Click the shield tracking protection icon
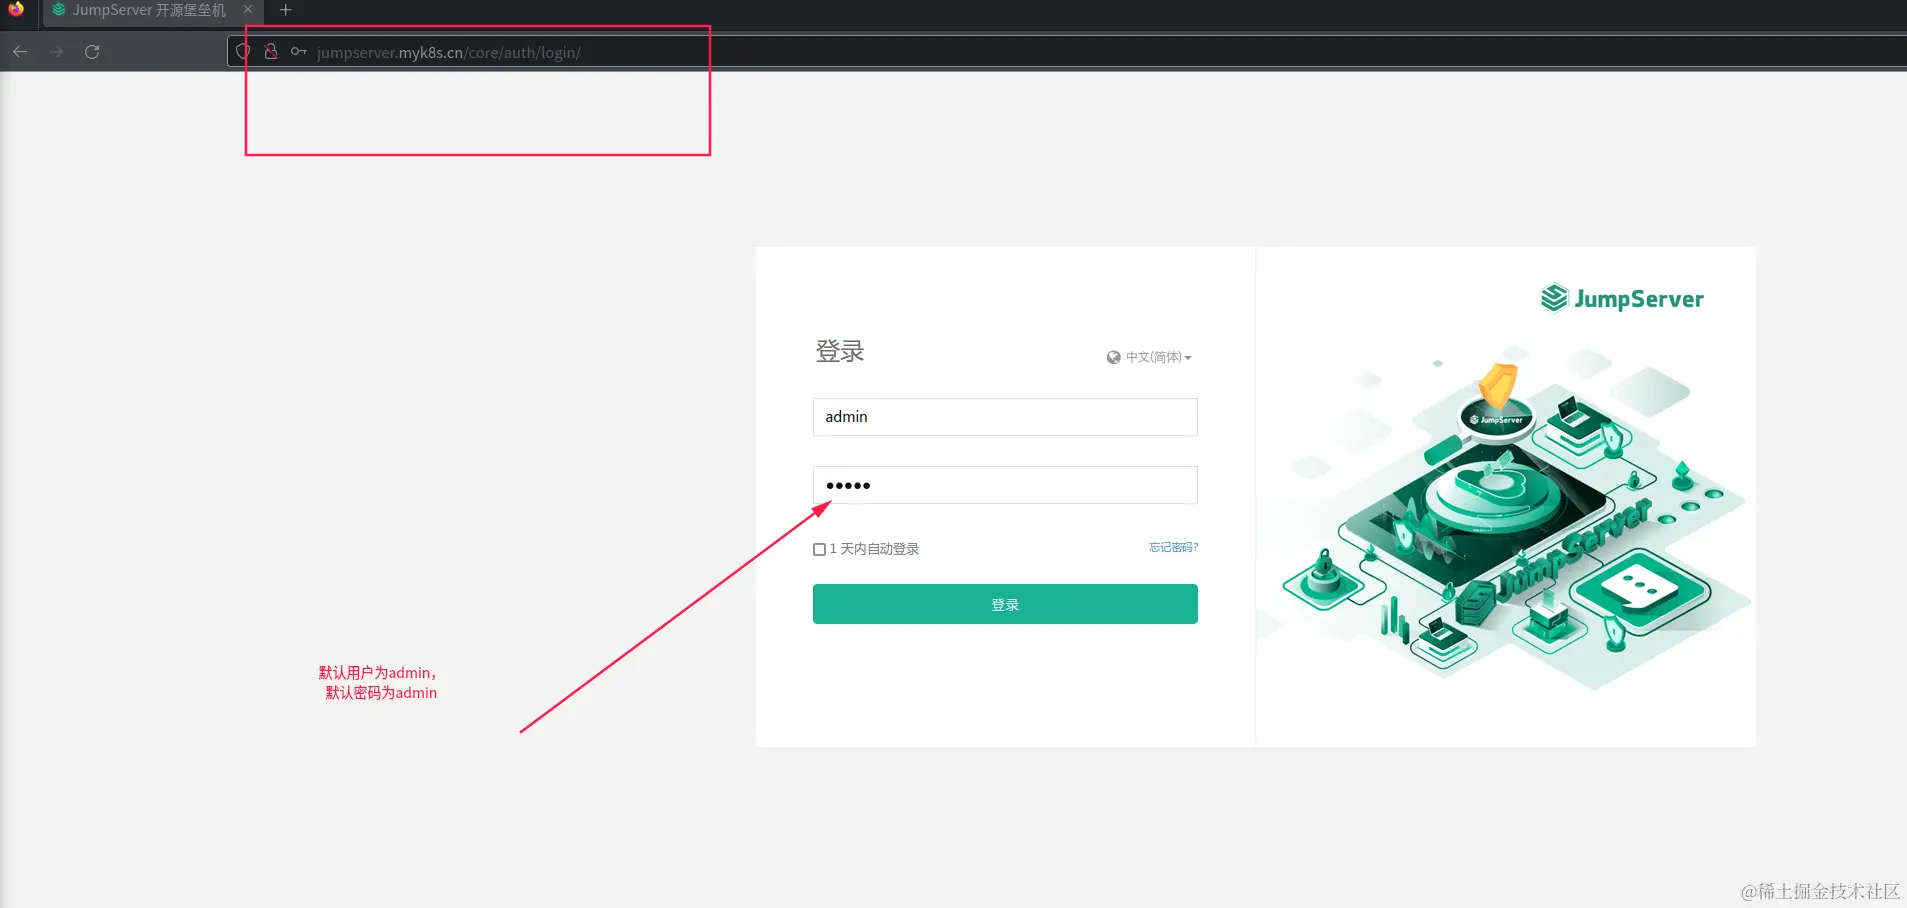This screenshot has width=1907, height=908. (x=243, y=52)
